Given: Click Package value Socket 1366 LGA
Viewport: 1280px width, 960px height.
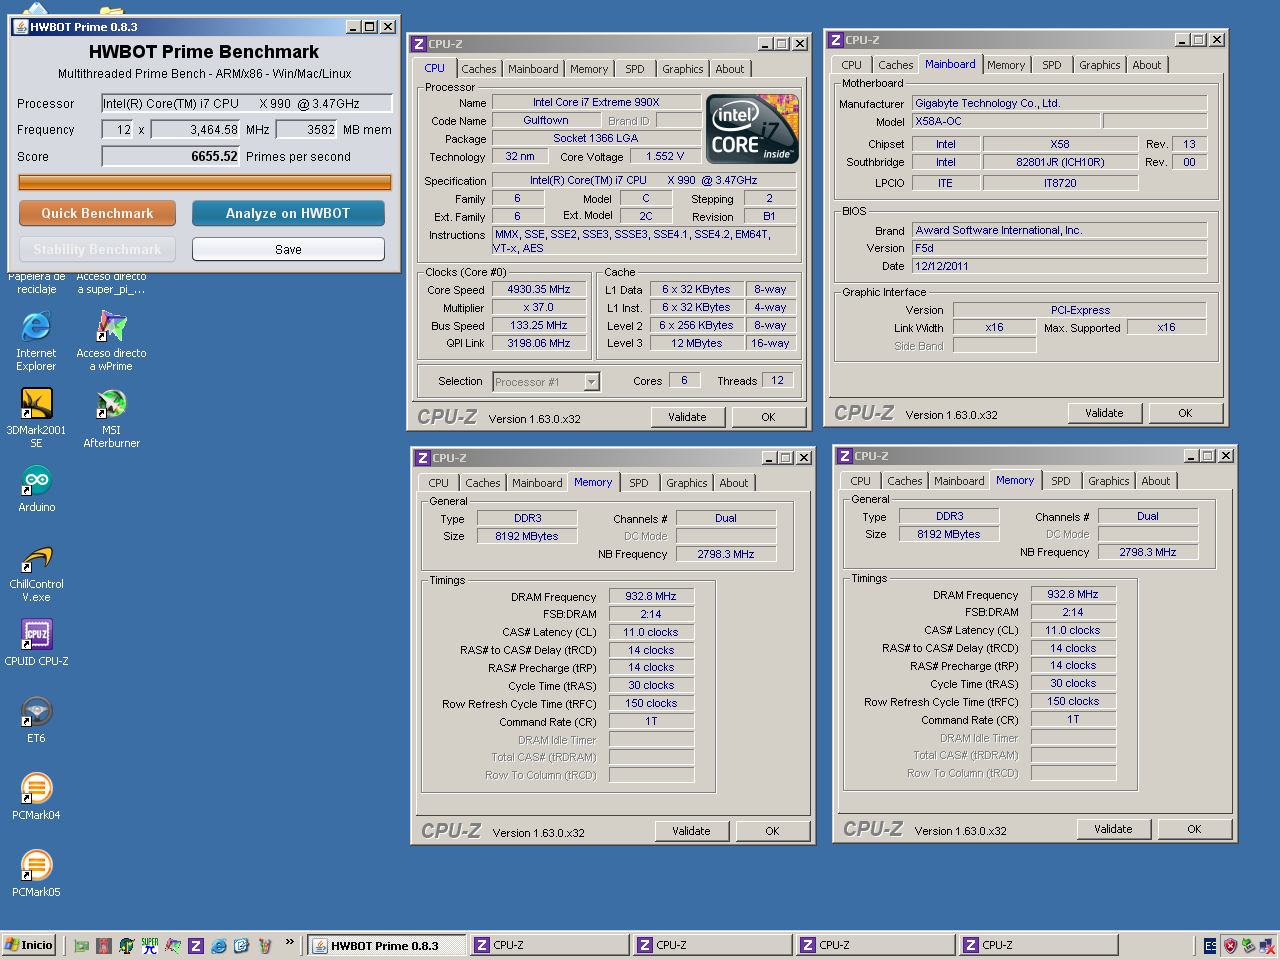Looking at the screenshot, I should click(x=596, y=138).
